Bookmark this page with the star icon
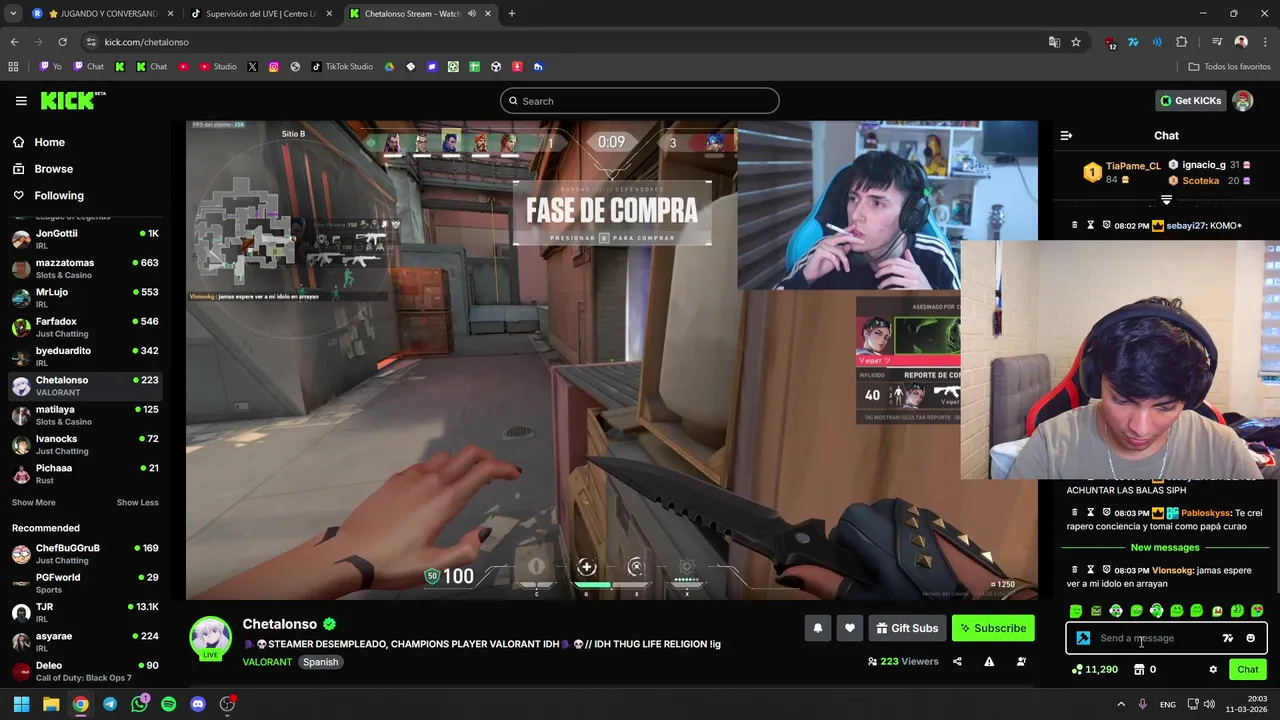Image resolution: width=1280 pixels, height=720 pixels. [x=1076, y=42]
